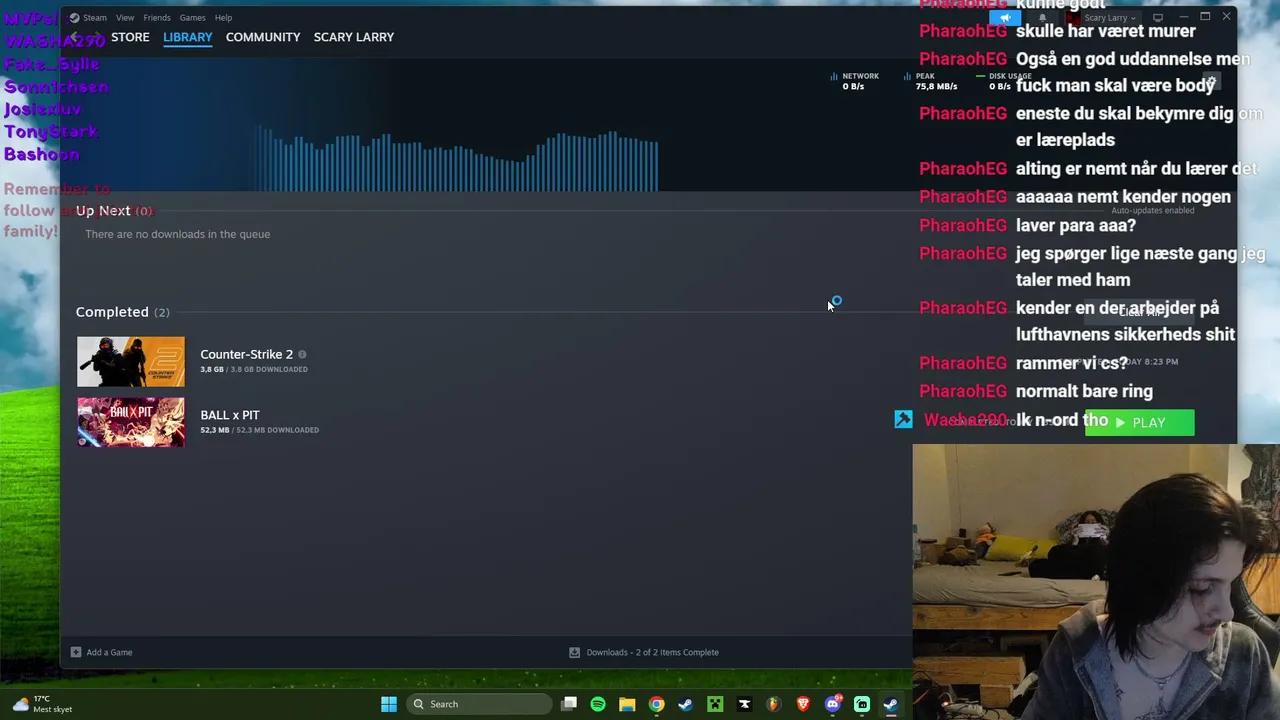This screenshot has height=720, width=1280.
Task: Open the Windows Start menu
Action: tap(389, 704)
